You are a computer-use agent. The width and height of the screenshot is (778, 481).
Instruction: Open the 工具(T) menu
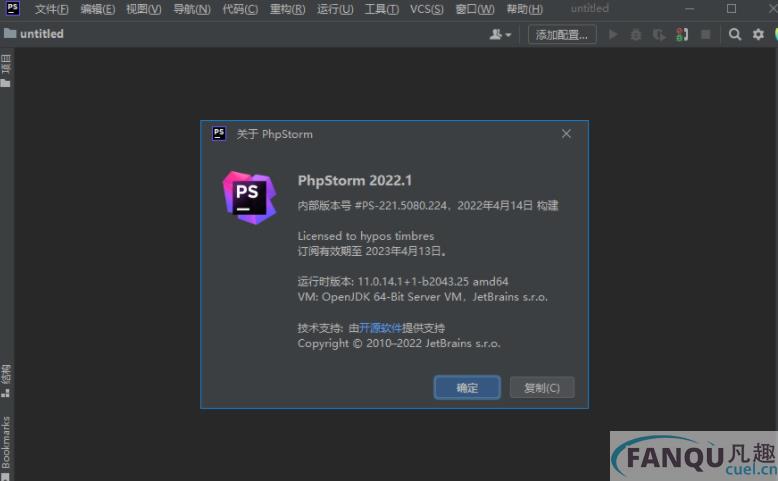point(382,9)
